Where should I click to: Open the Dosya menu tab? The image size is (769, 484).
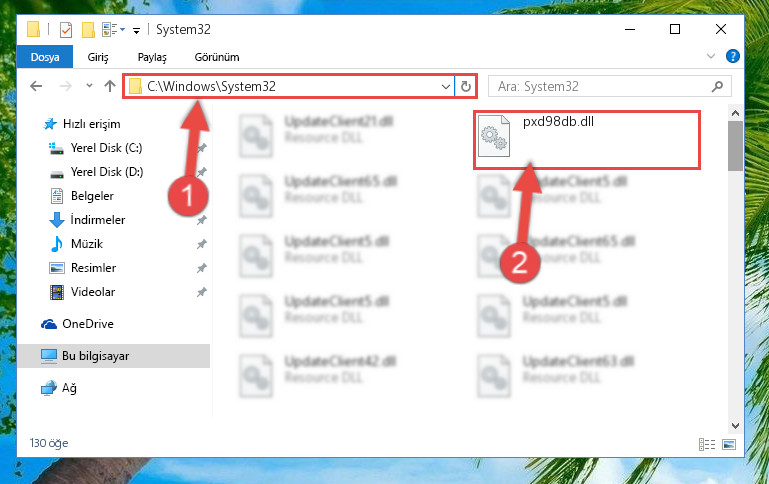[45, 57]
